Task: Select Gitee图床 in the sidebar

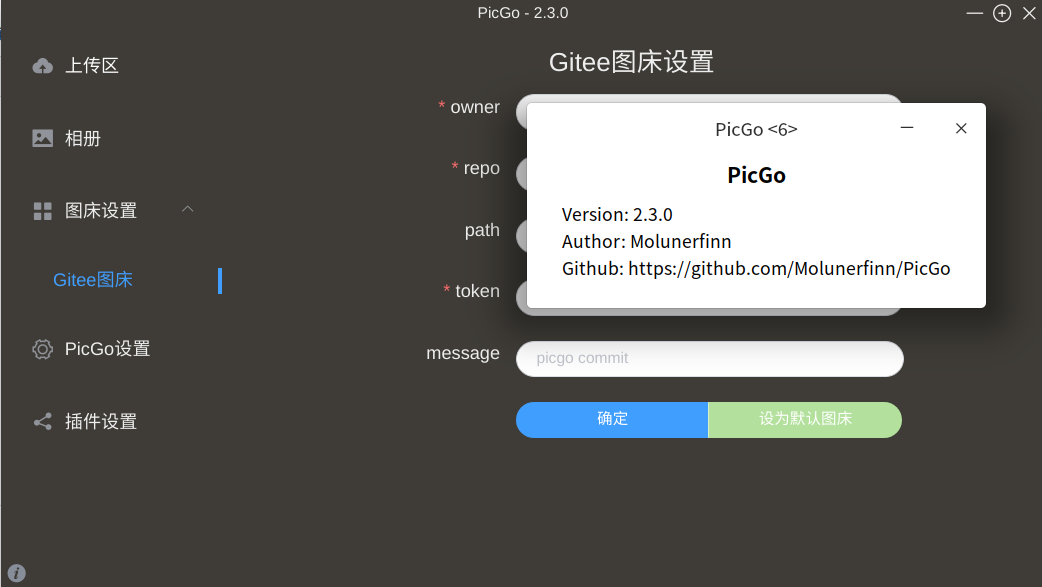Action: [93, 280]
